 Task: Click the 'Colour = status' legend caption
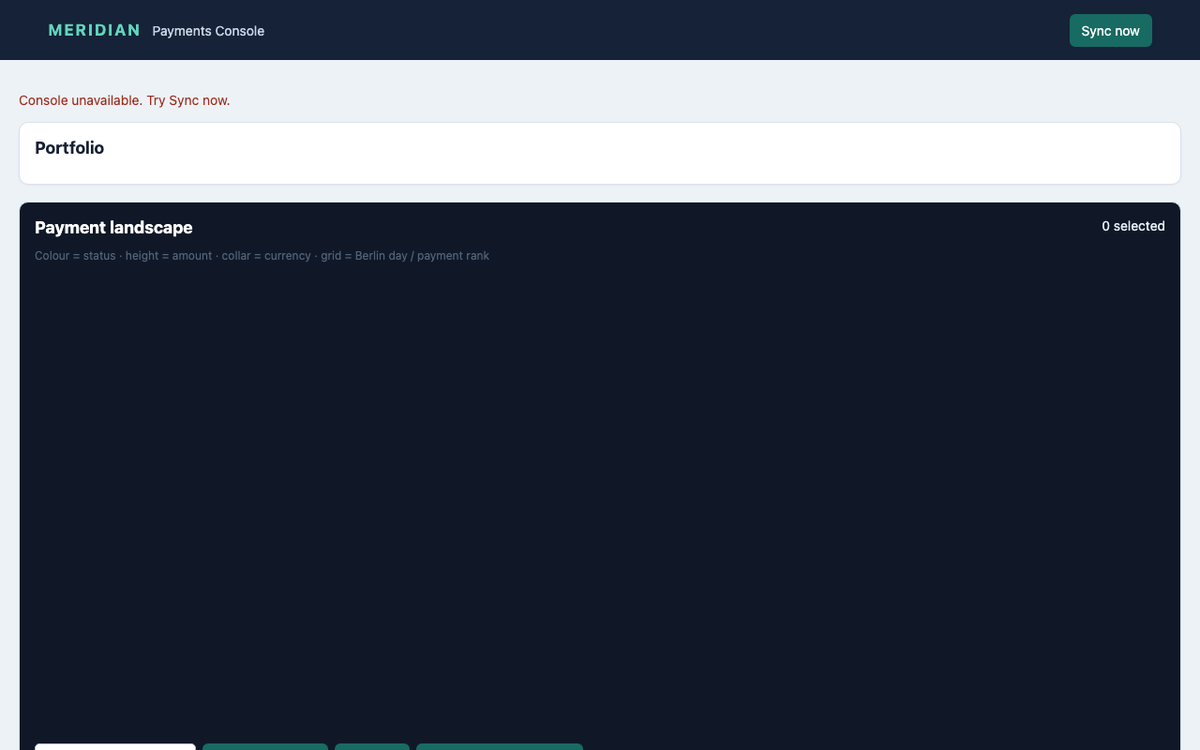pos(262,256)
